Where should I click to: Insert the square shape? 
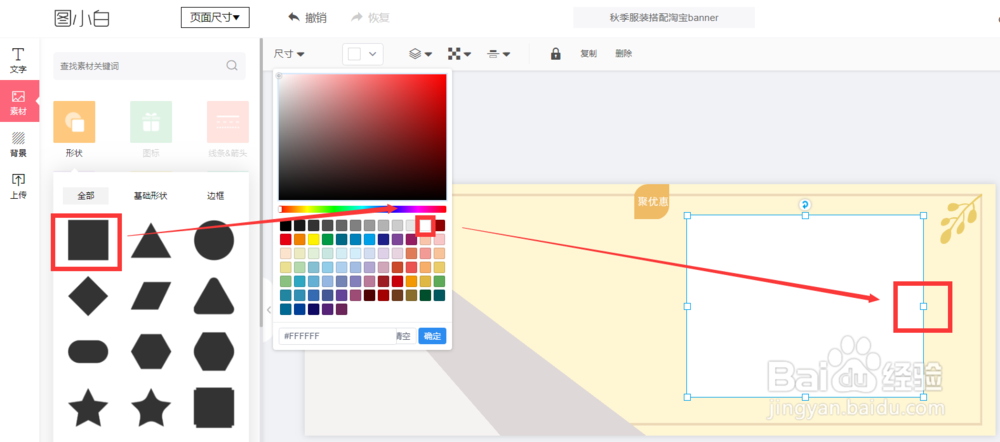pos(88,240)
